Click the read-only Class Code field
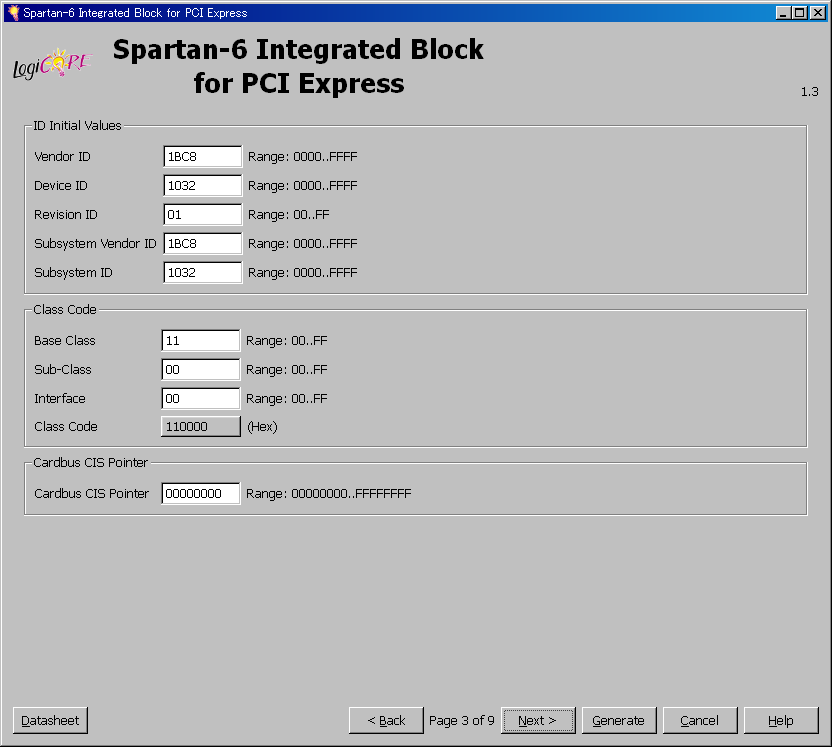The image size is (832, 747). (x=200, y=427)
